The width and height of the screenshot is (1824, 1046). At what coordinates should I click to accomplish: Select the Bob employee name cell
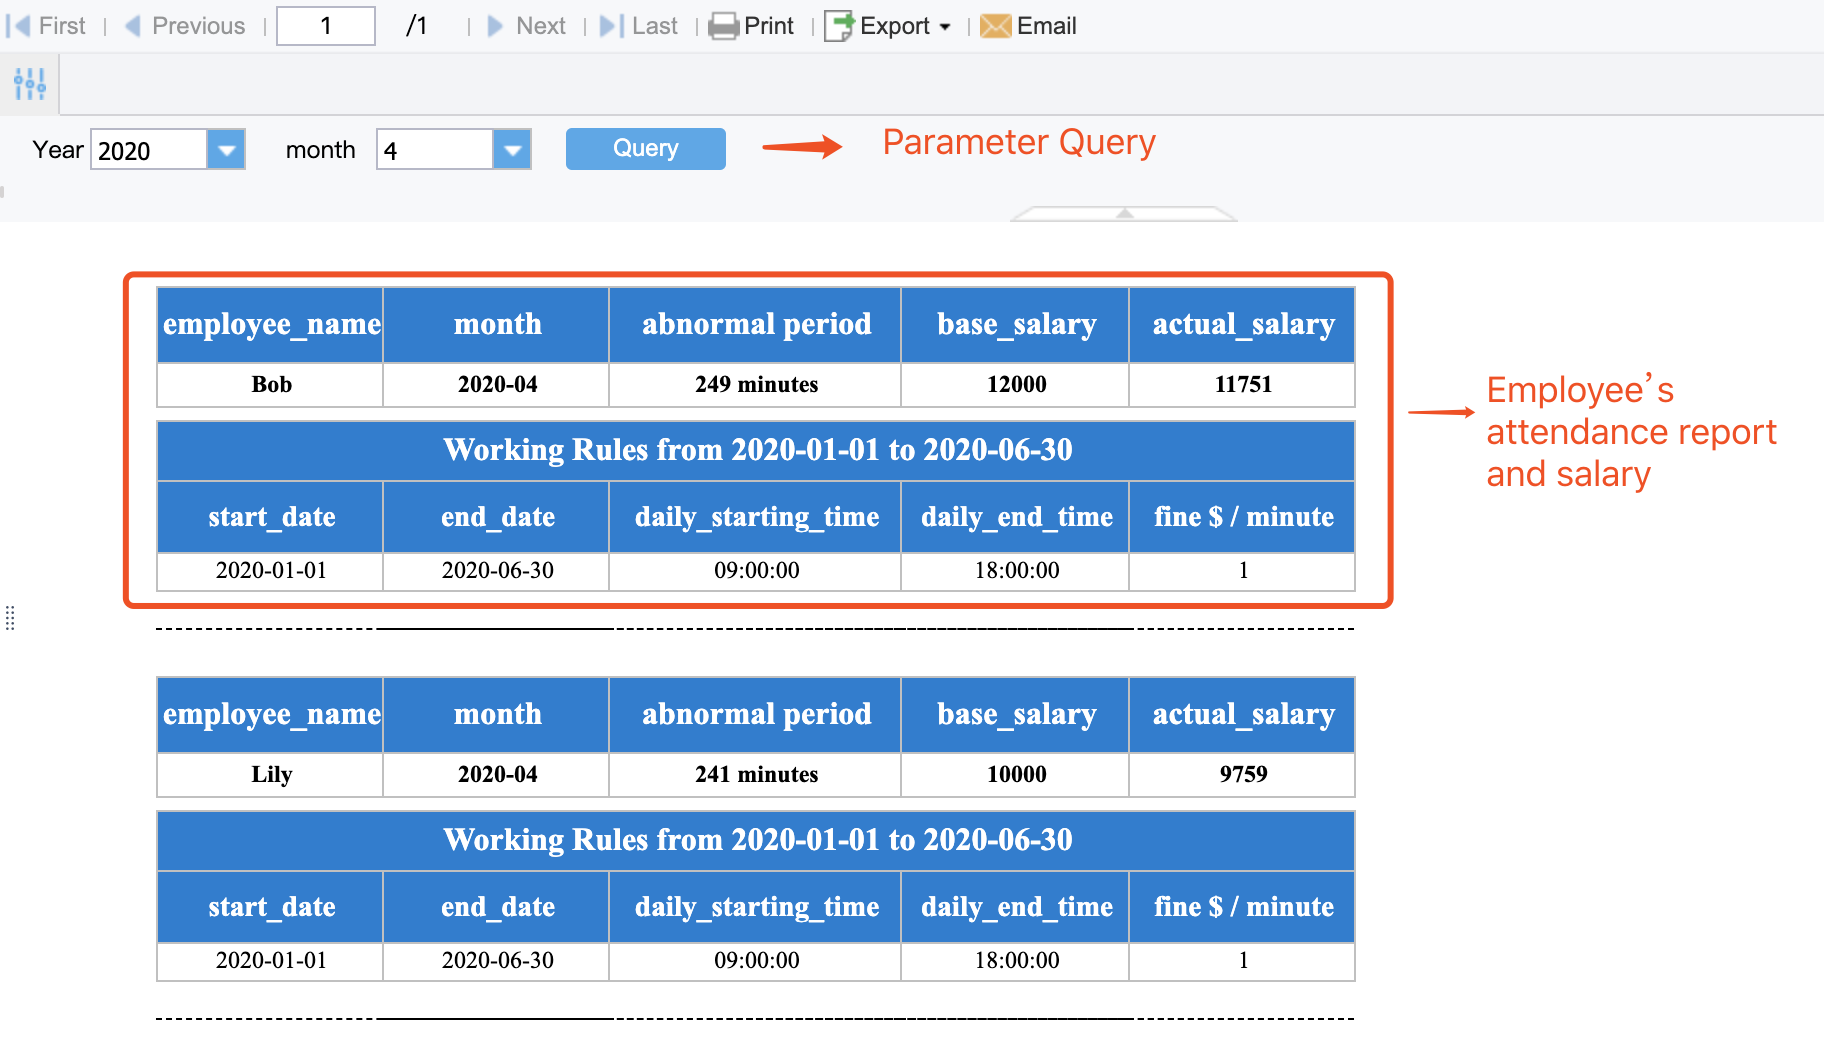point(270,384)
